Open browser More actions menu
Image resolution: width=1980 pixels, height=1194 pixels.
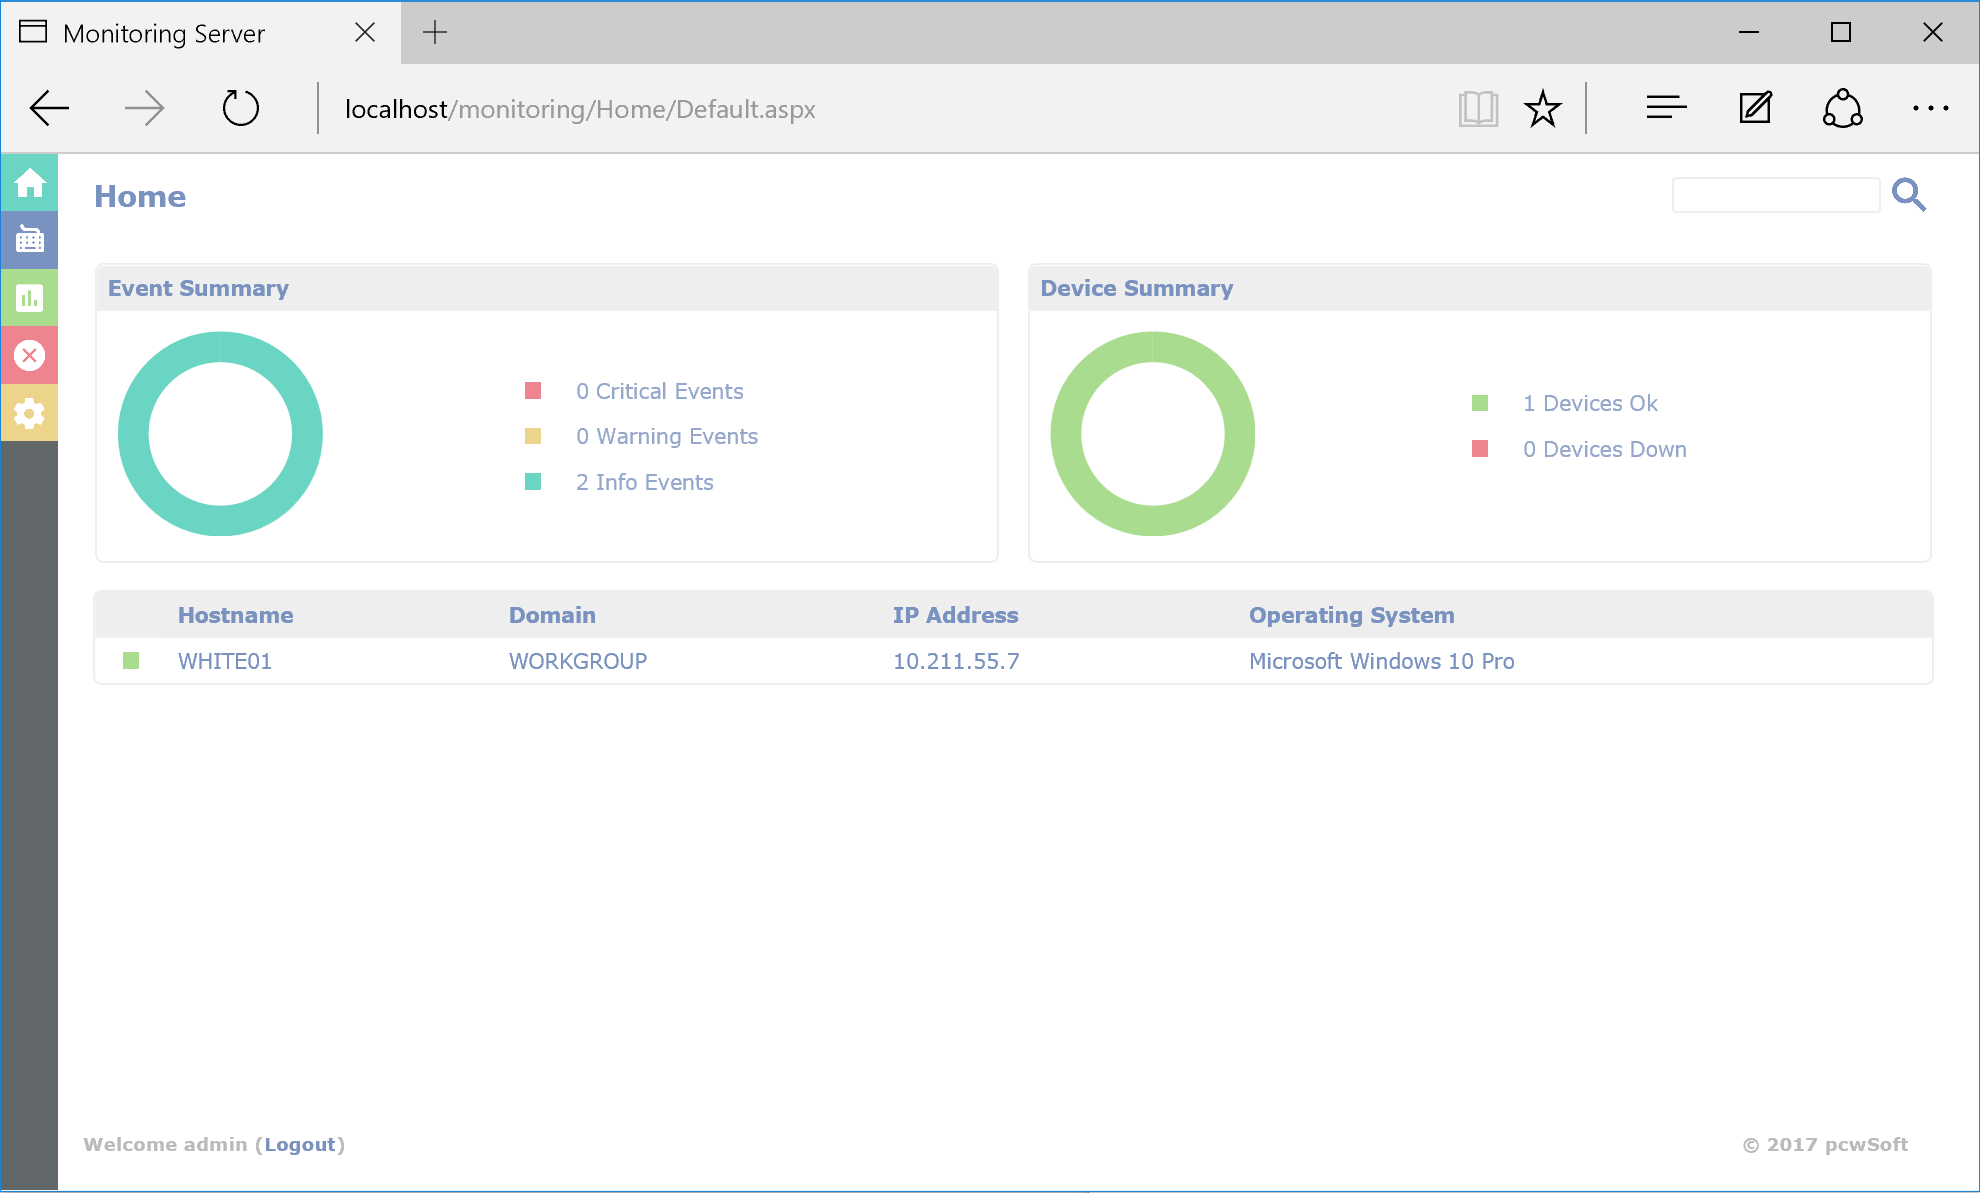(x=1930, y=108)
